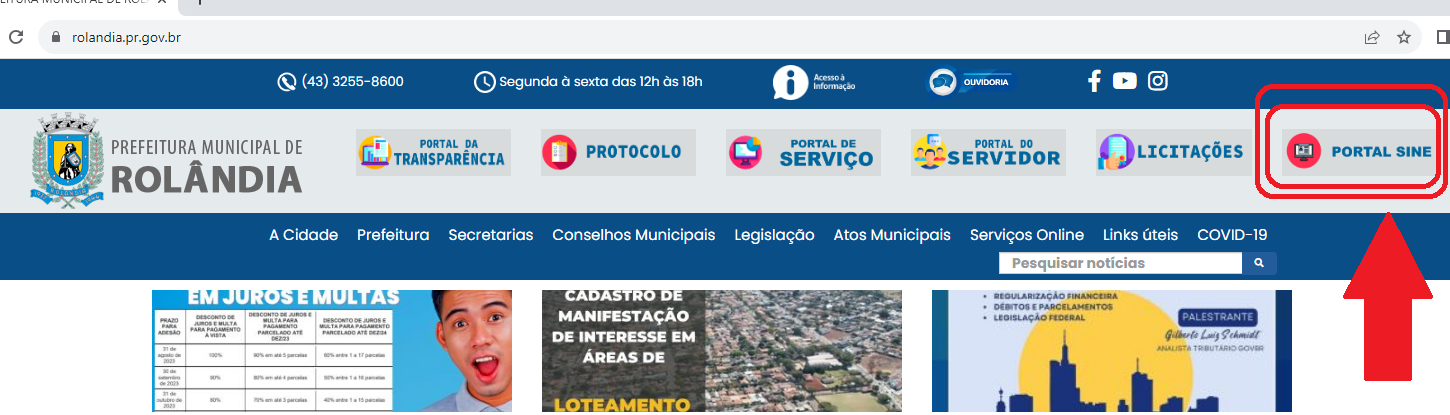Image resolution: width=1450 pixels, height=415 pixels.
Task: Bookmark this page with star icon
Action: (x=1404, y=38)
